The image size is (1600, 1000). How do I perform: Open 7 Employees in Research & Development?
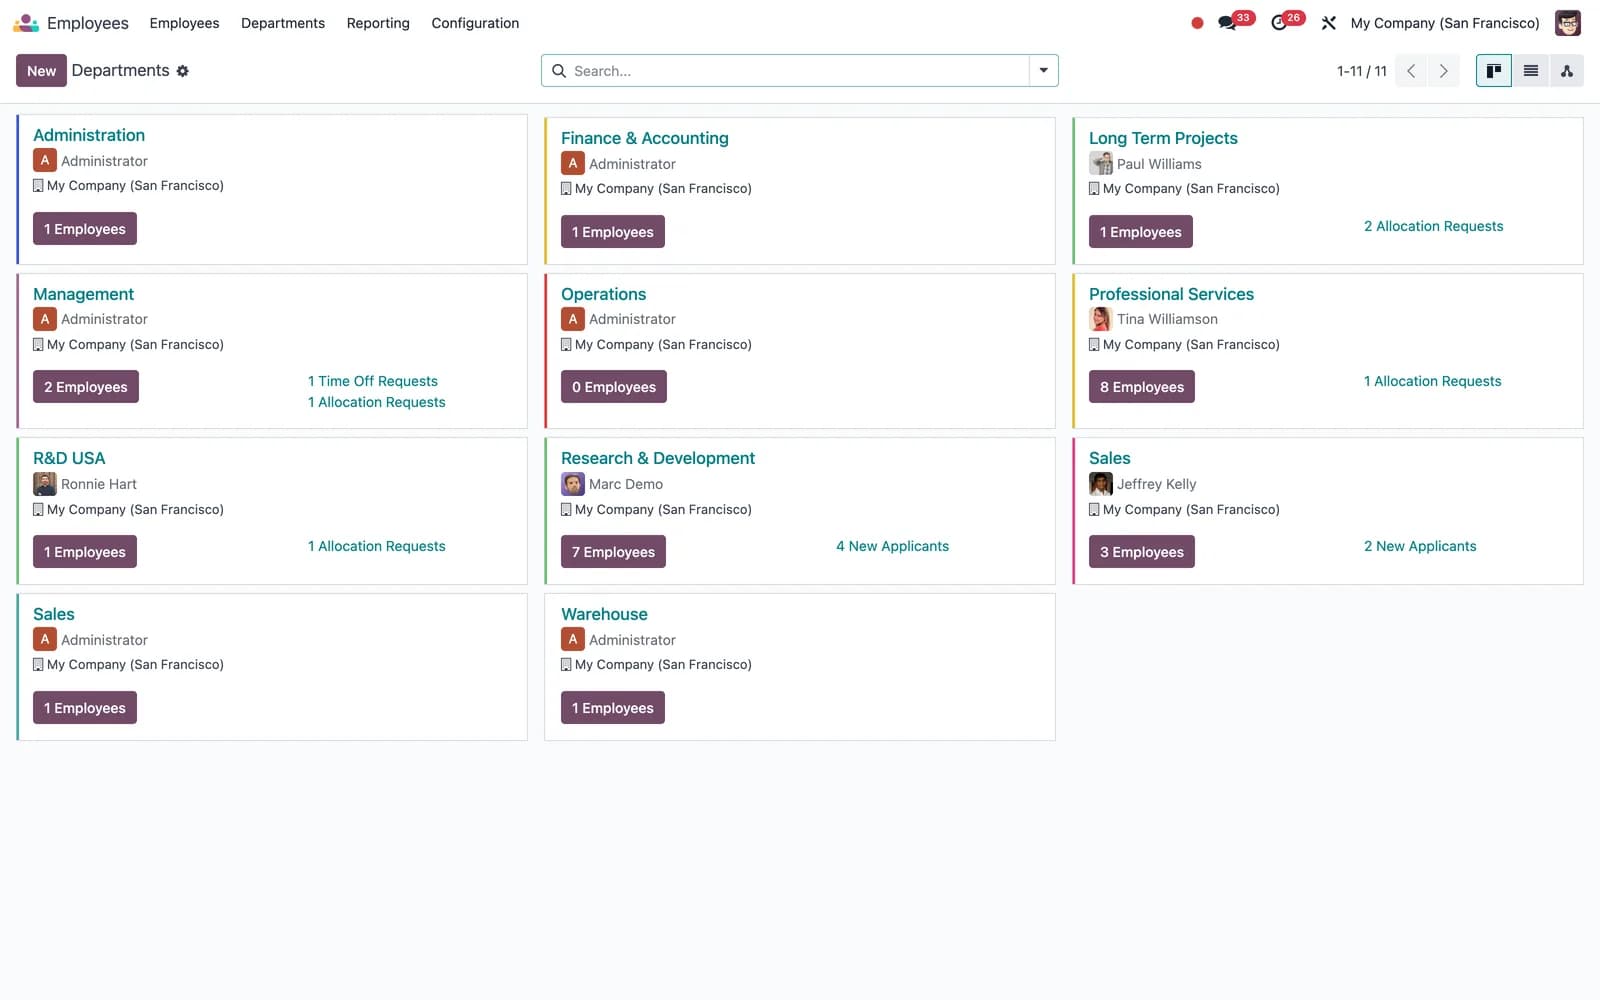coord(613,552)
